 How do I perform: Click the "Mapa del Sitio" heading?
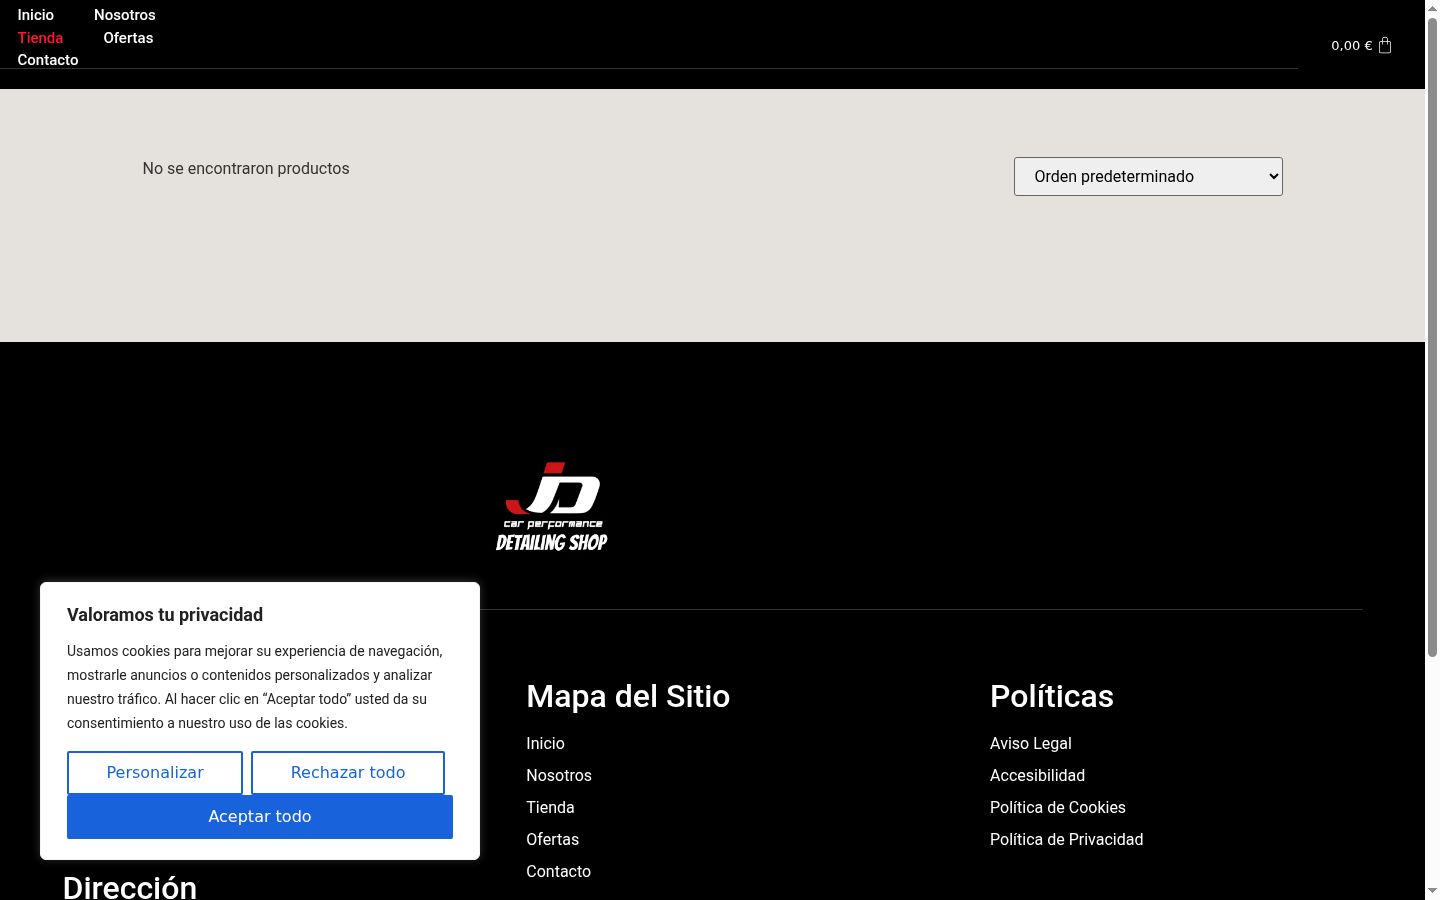pyautogui.click(x=628, y=696)
